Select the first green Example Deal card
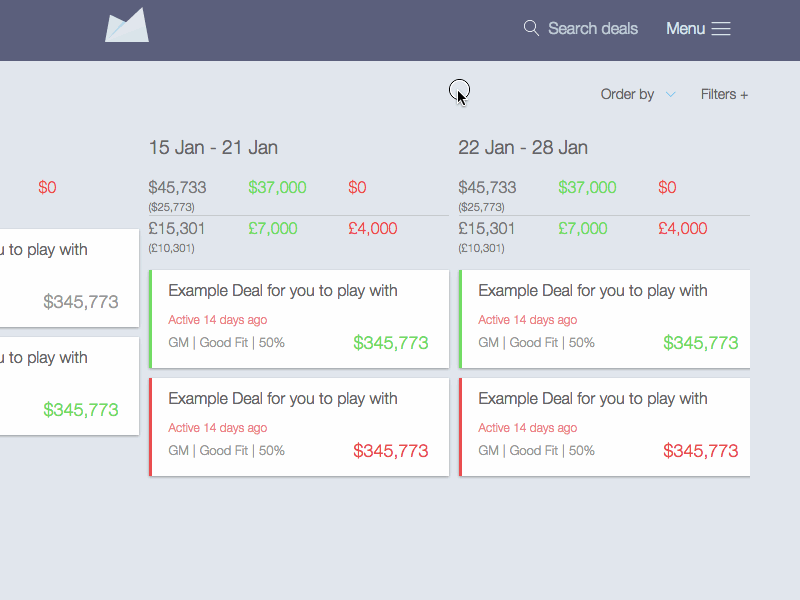800x600 pixels. pos(299,319)
